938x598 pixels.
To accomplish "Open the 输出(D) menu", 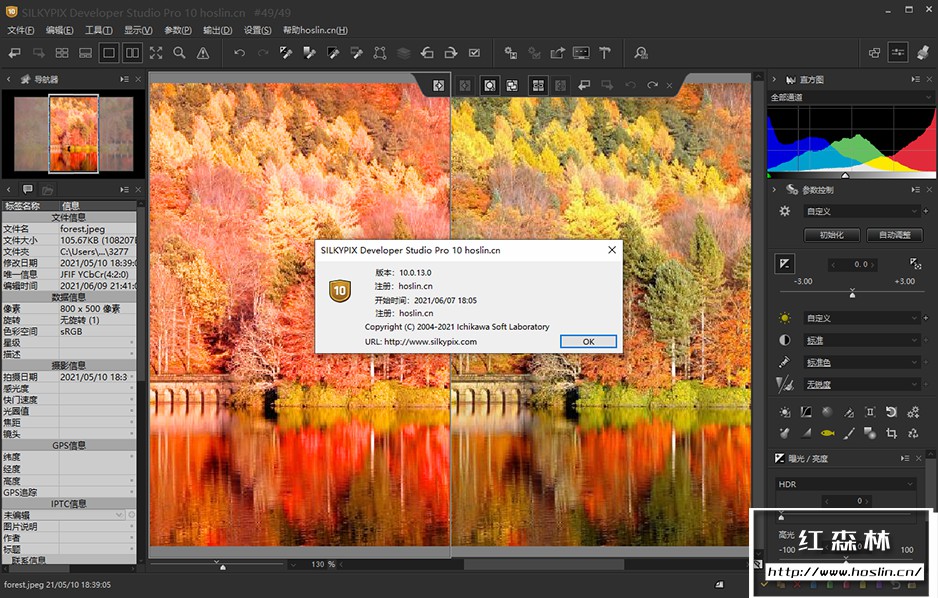I will [x=217, y=30].
